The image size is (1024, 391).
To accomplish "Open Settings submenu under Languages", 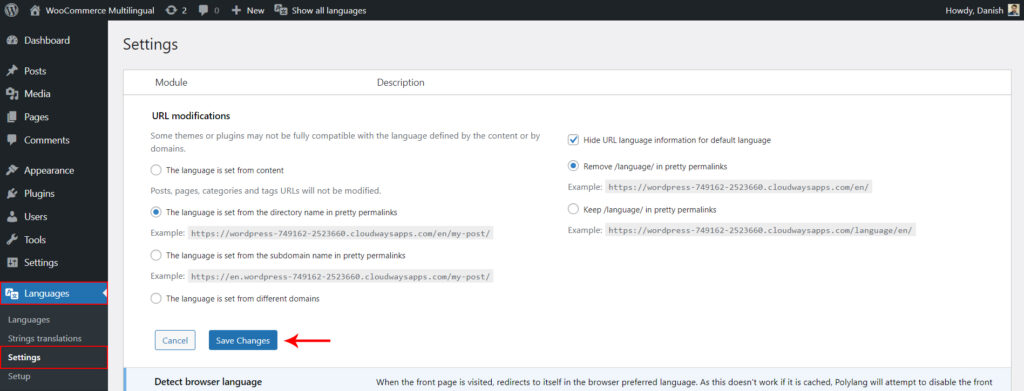I will click(x=24, y=358).
